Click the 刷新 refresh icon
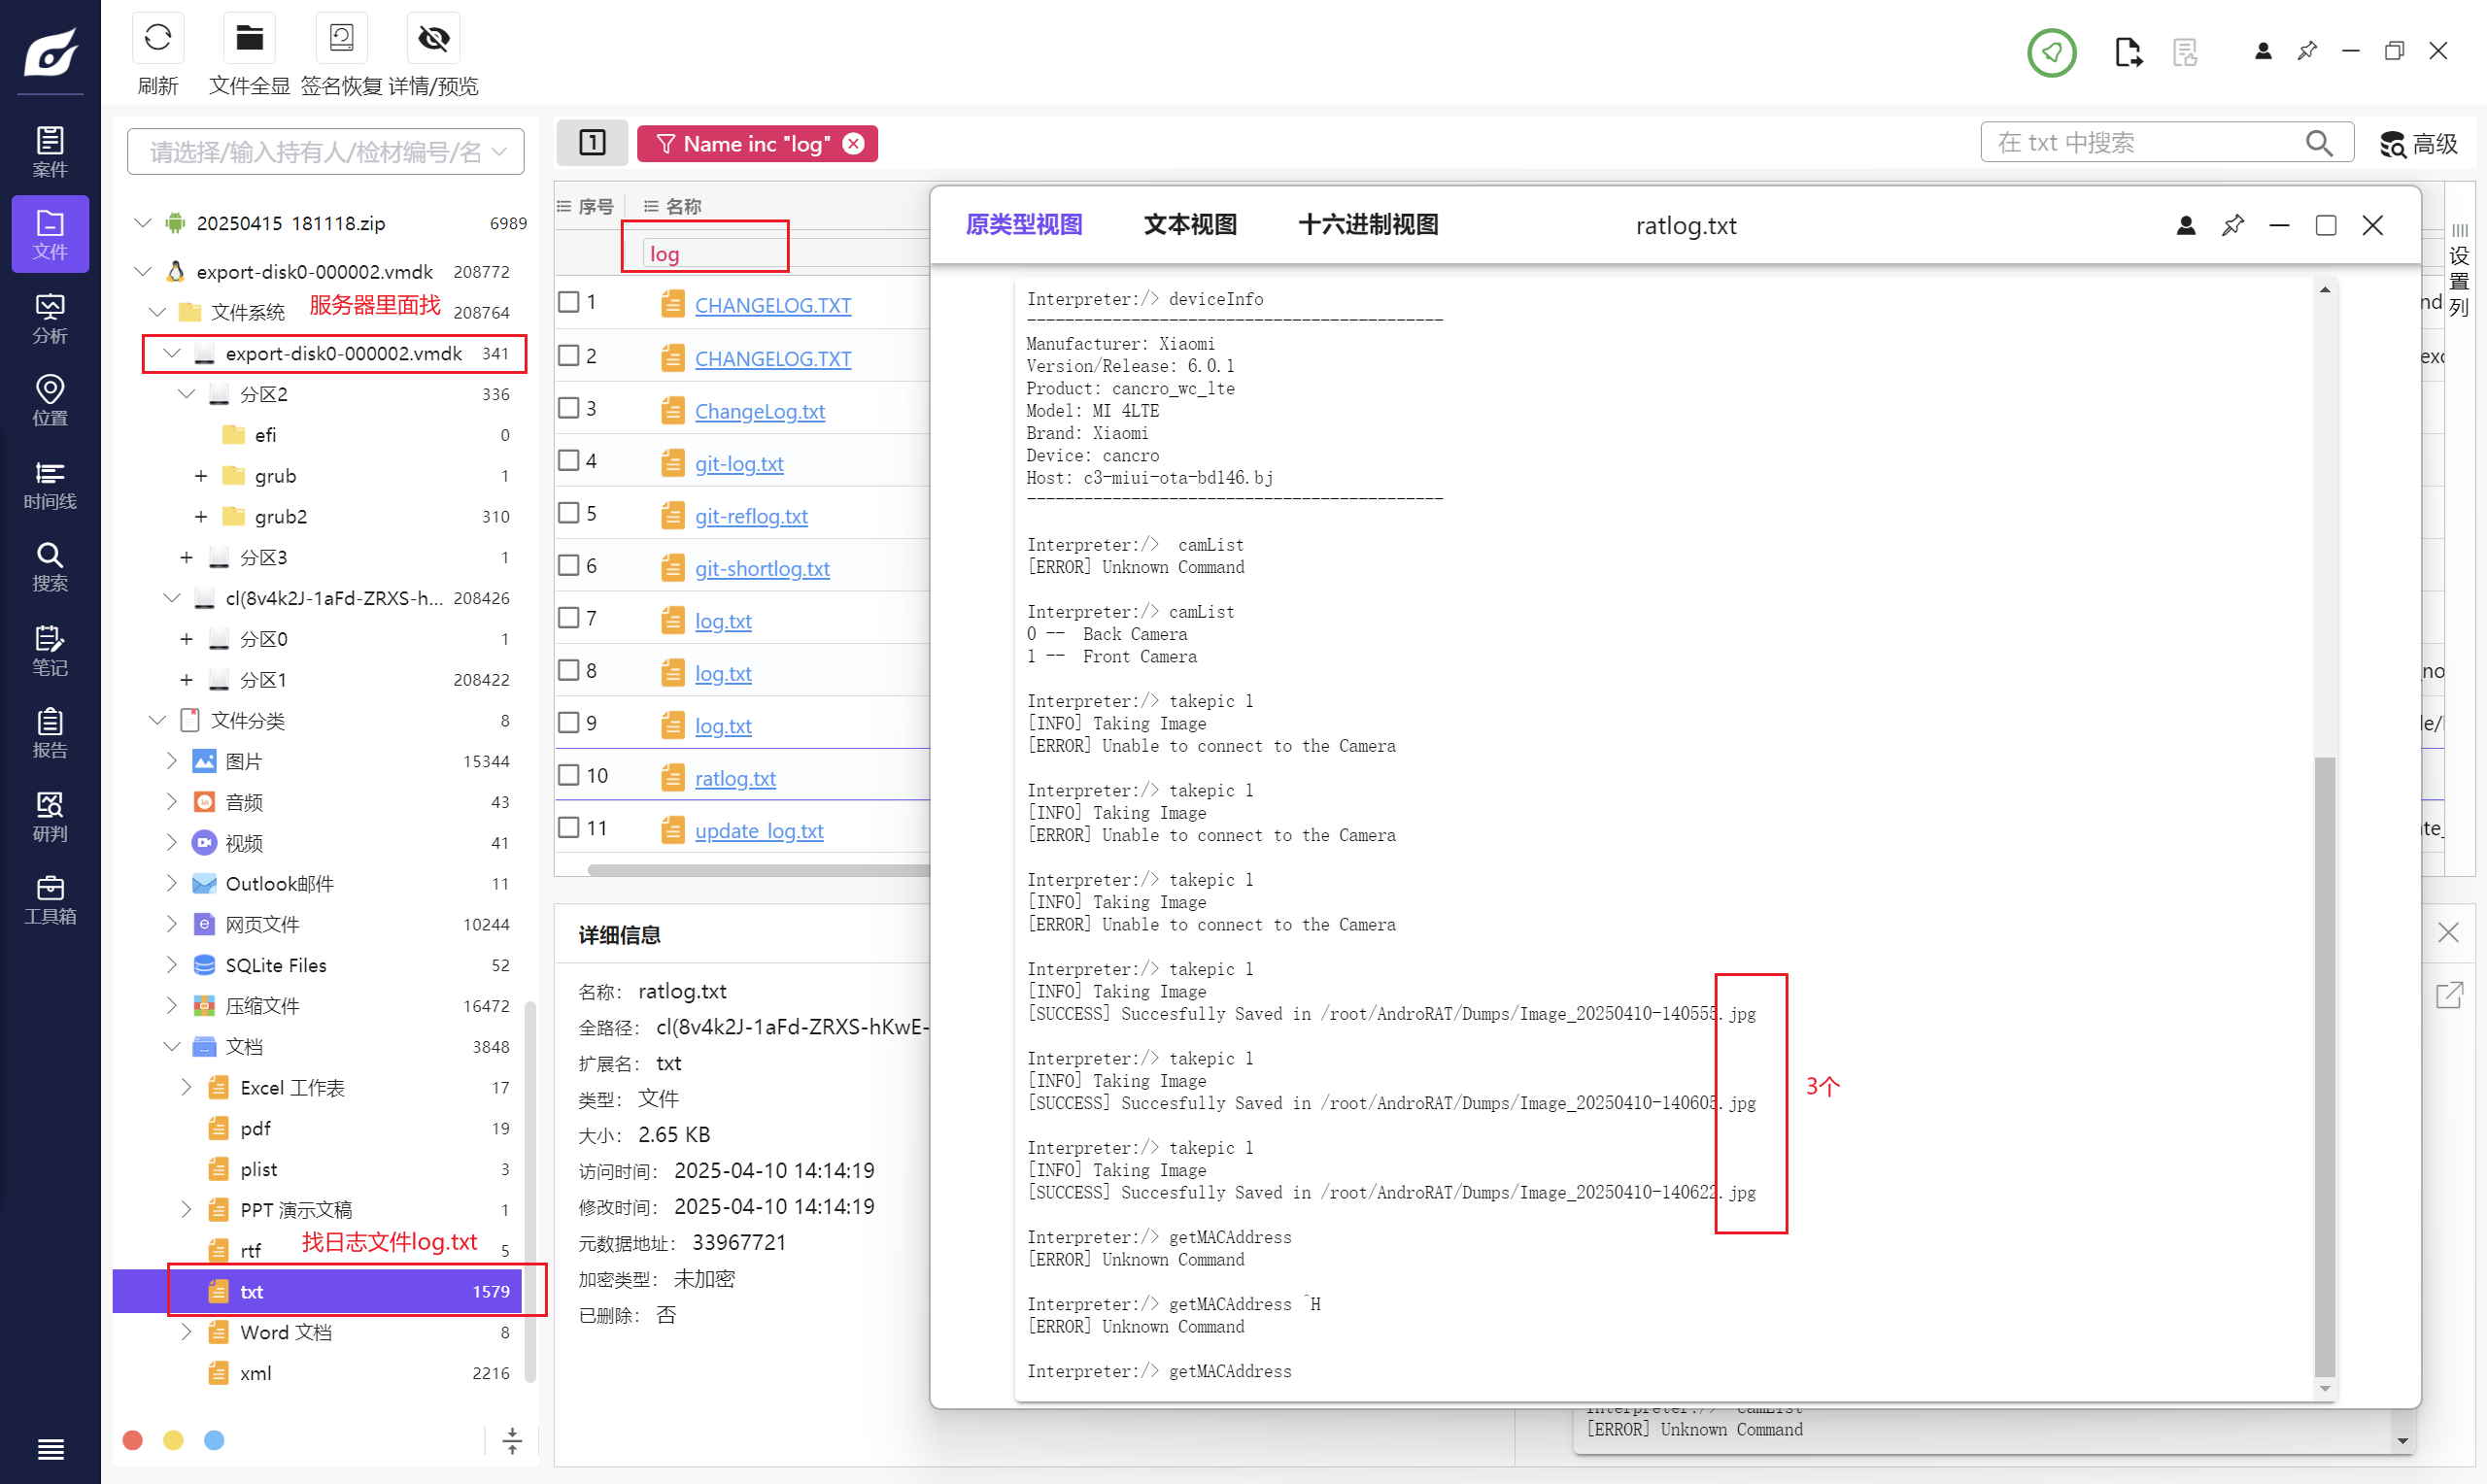The width and height of the screenshot is (2487, 1484). pos(157,39)
